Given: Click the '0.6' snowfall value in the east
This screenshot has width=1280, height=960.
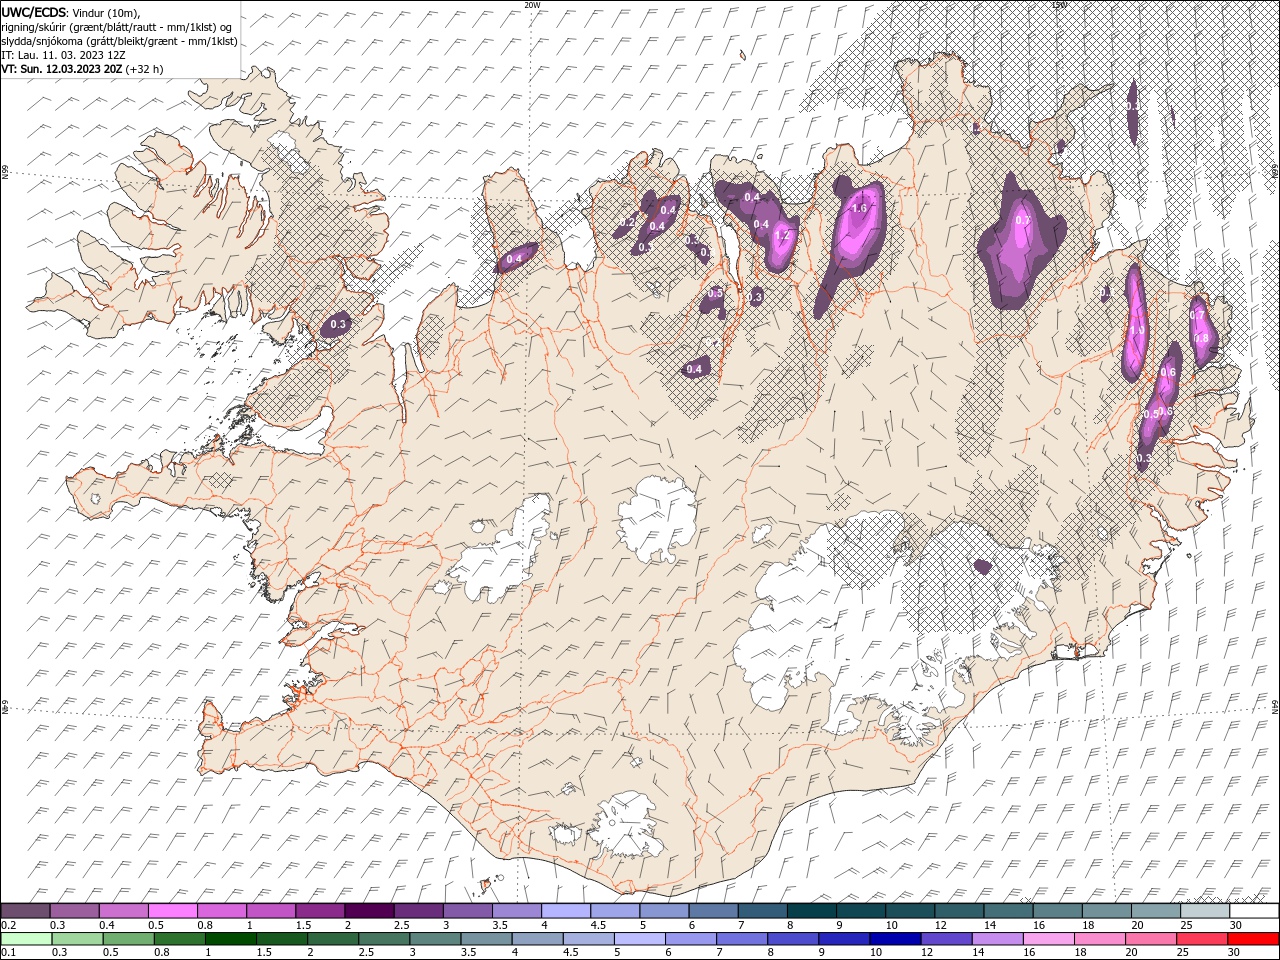Looking at the screenshot, I should point(1167,372).
